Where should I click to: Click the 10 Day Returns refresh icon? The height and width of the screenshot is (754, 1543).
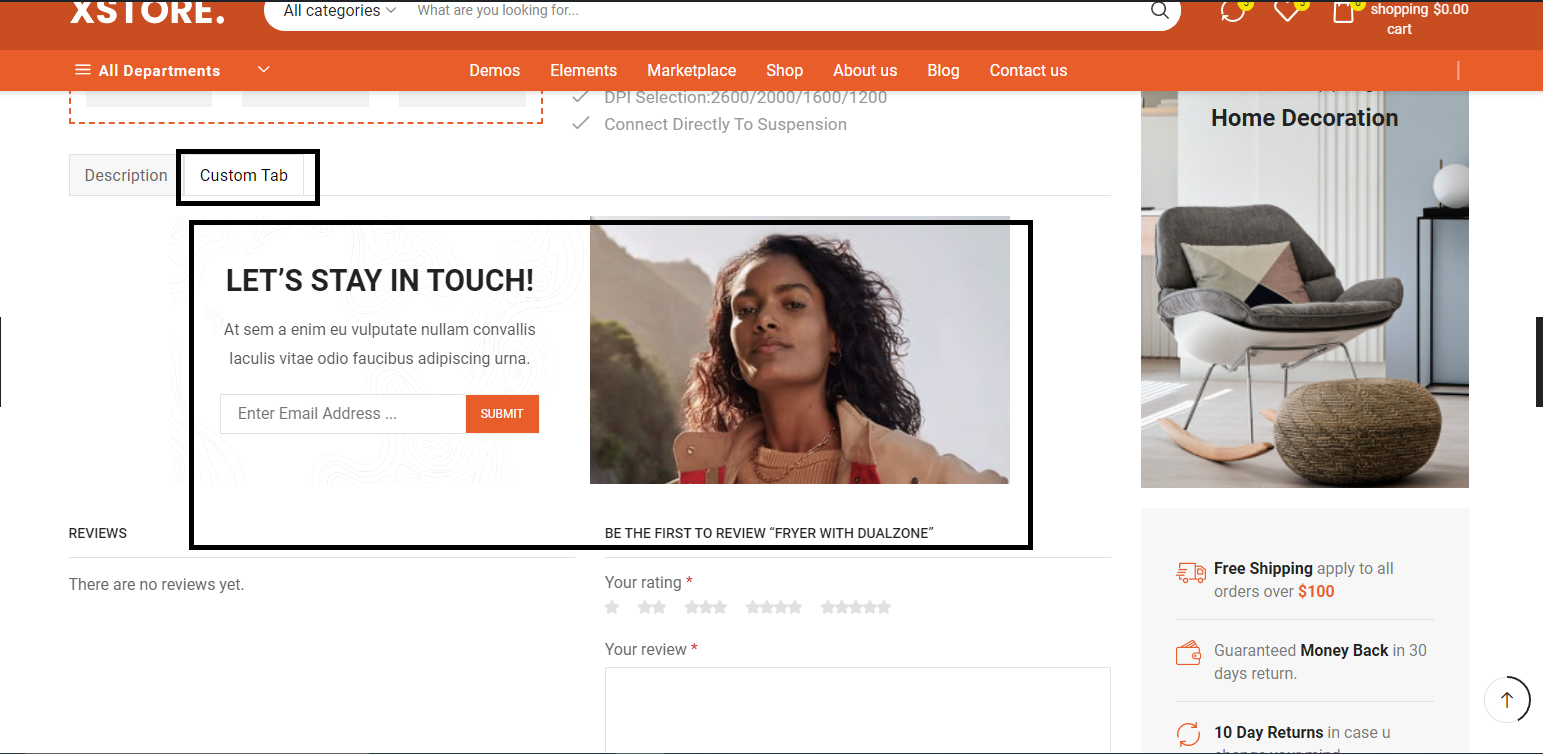[1188, 734]
